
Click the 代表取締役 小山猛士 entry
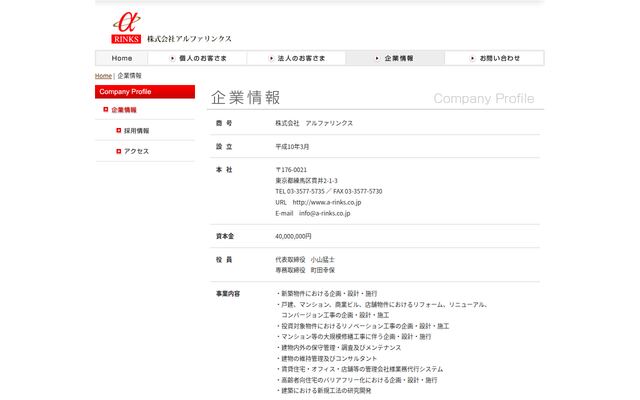(305, 260)
